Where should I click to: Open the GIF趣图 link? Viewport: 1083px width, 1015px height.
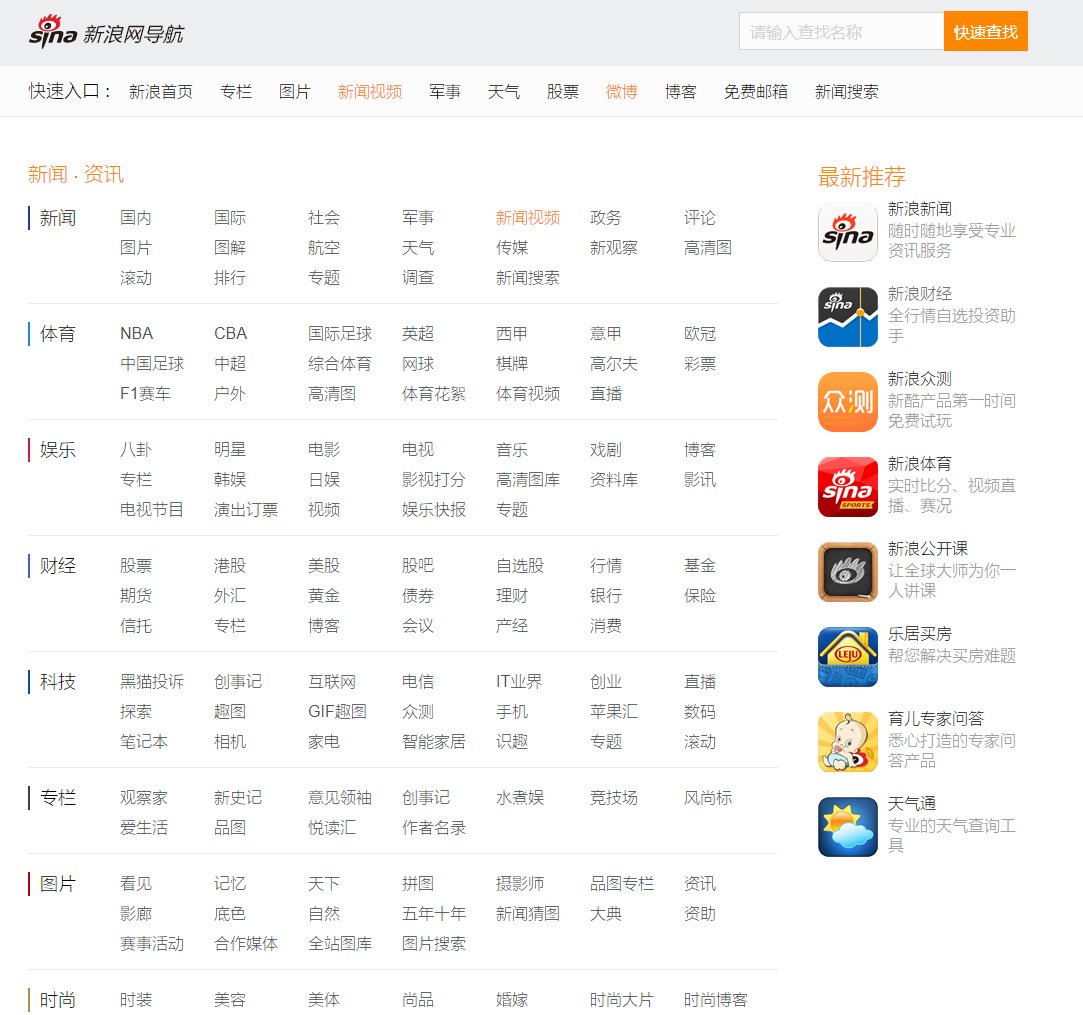click(337, 712)
